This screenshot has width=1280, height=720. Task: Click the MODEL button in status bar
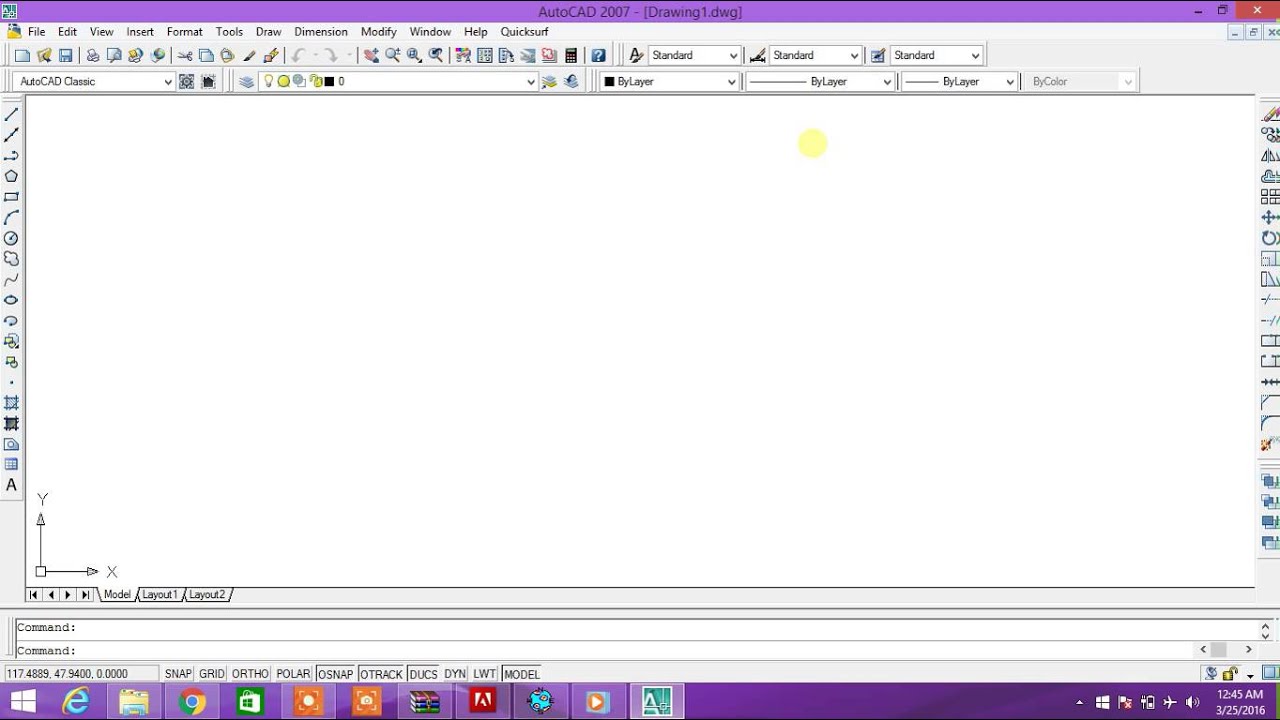[x=522, y=674]
